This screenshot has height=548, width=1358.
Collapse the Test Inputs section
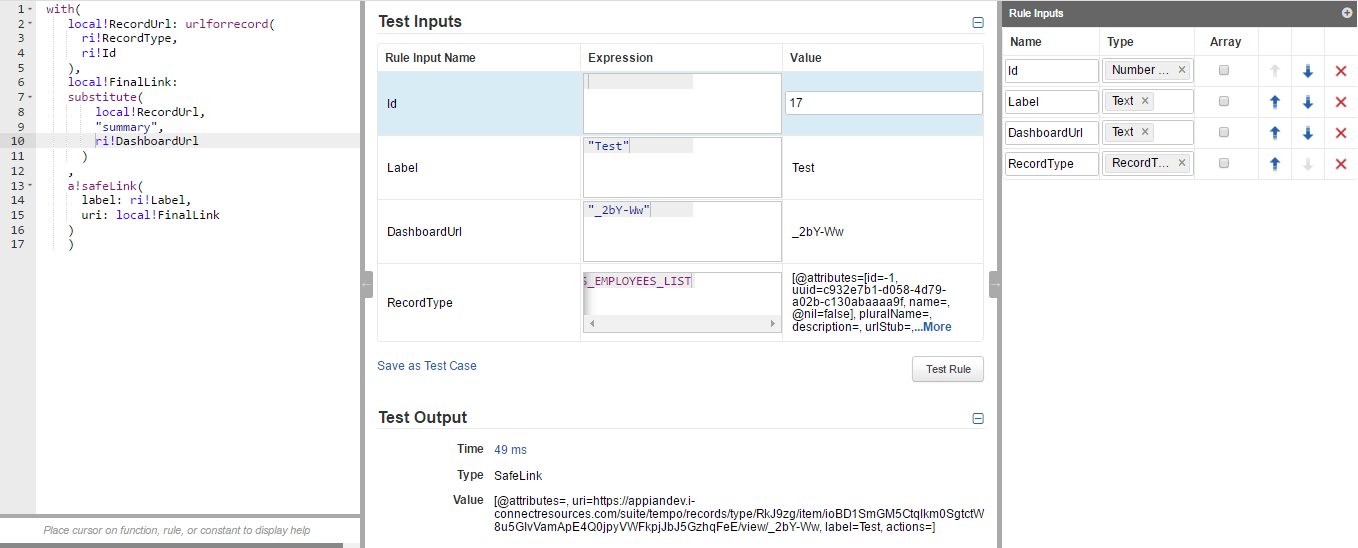pyautogui.click(x=978, y=22)
